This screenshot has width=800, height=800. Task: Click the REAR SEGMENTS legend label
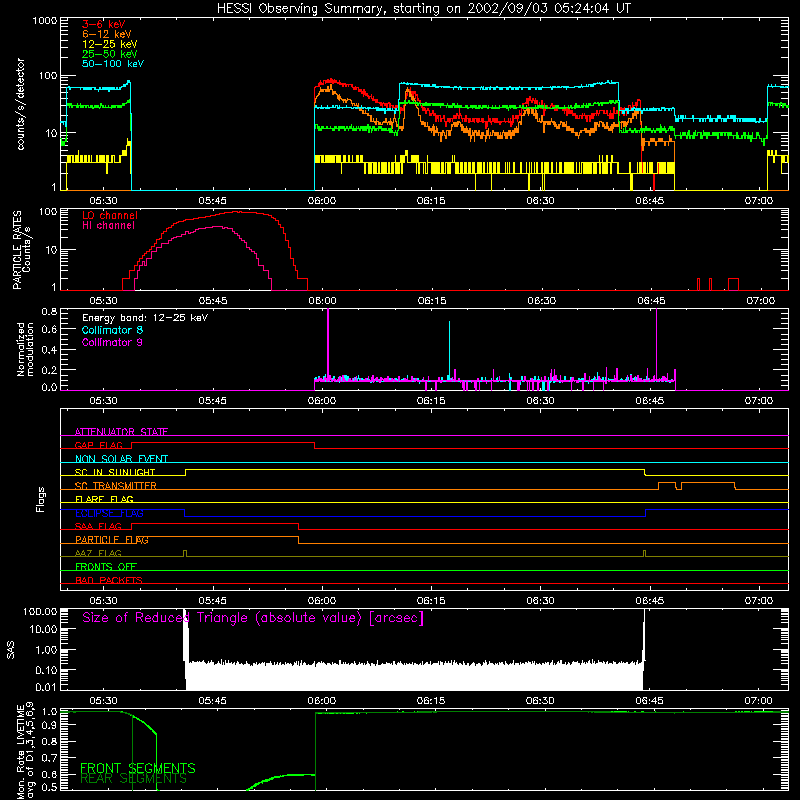click(134, 779)
